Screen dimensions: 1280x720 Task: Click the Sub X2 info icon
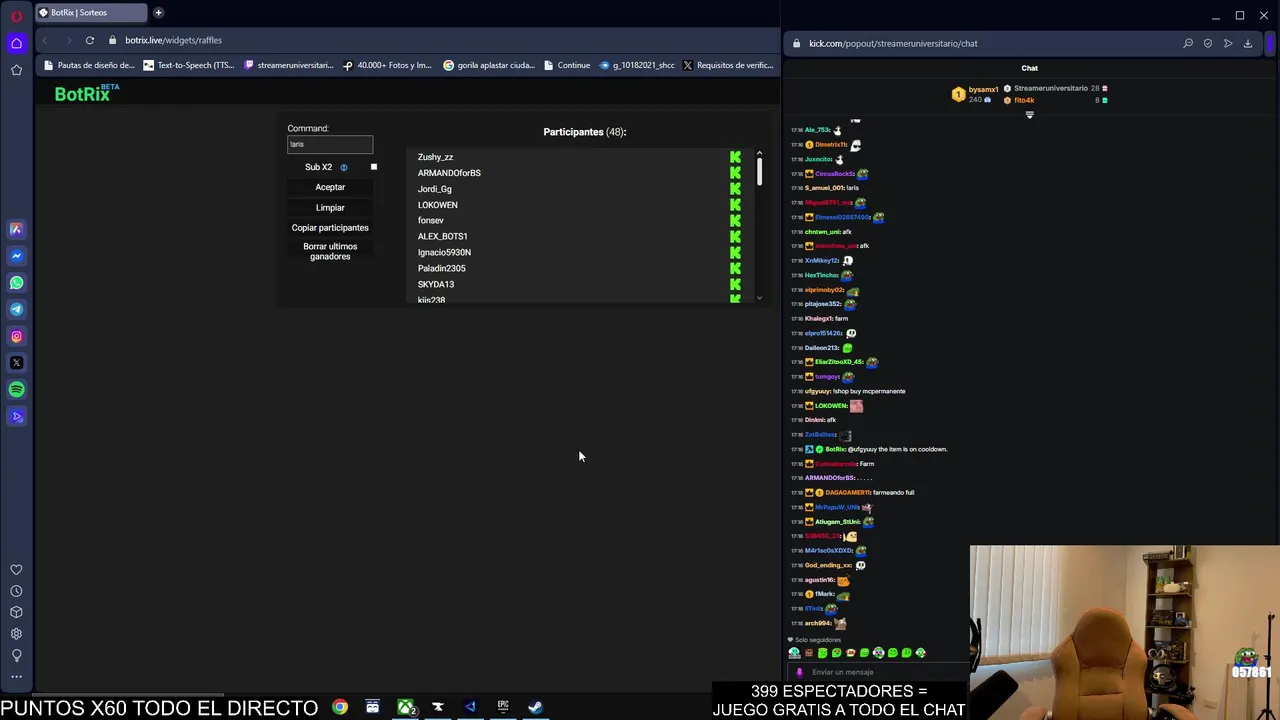click(343, 167)
